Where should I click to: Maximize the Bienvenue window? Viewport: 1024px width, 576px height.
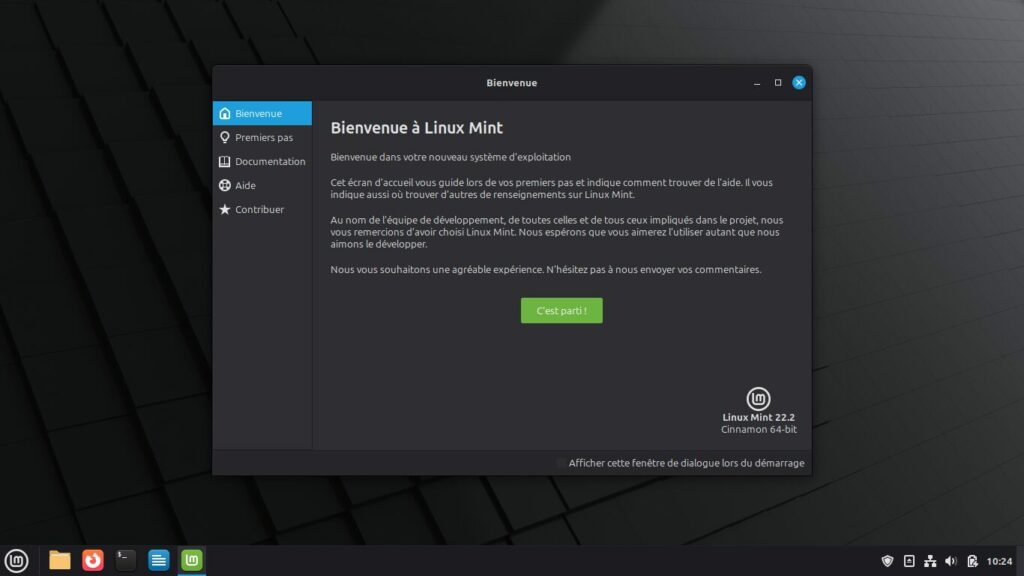click(x=778, y=83)
